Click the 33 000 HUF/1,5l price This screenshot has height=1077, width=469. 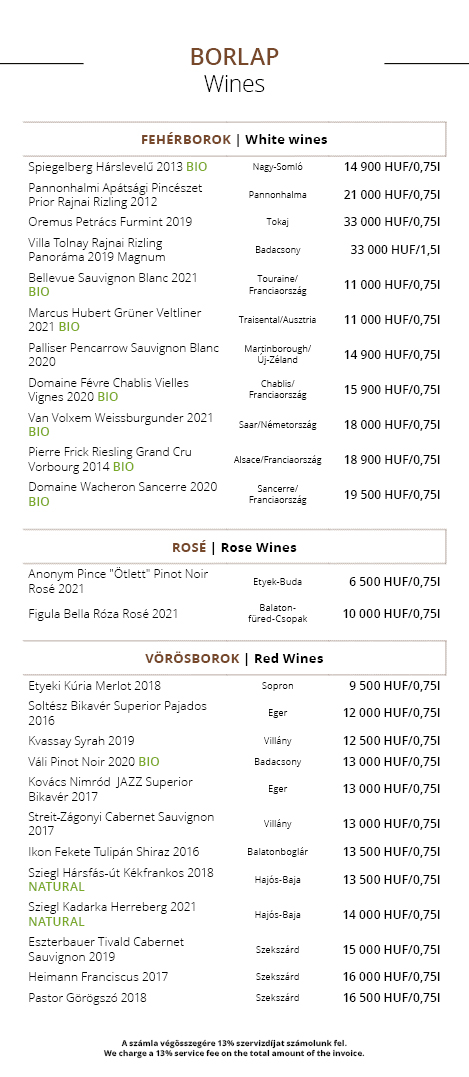click(395, 250)
